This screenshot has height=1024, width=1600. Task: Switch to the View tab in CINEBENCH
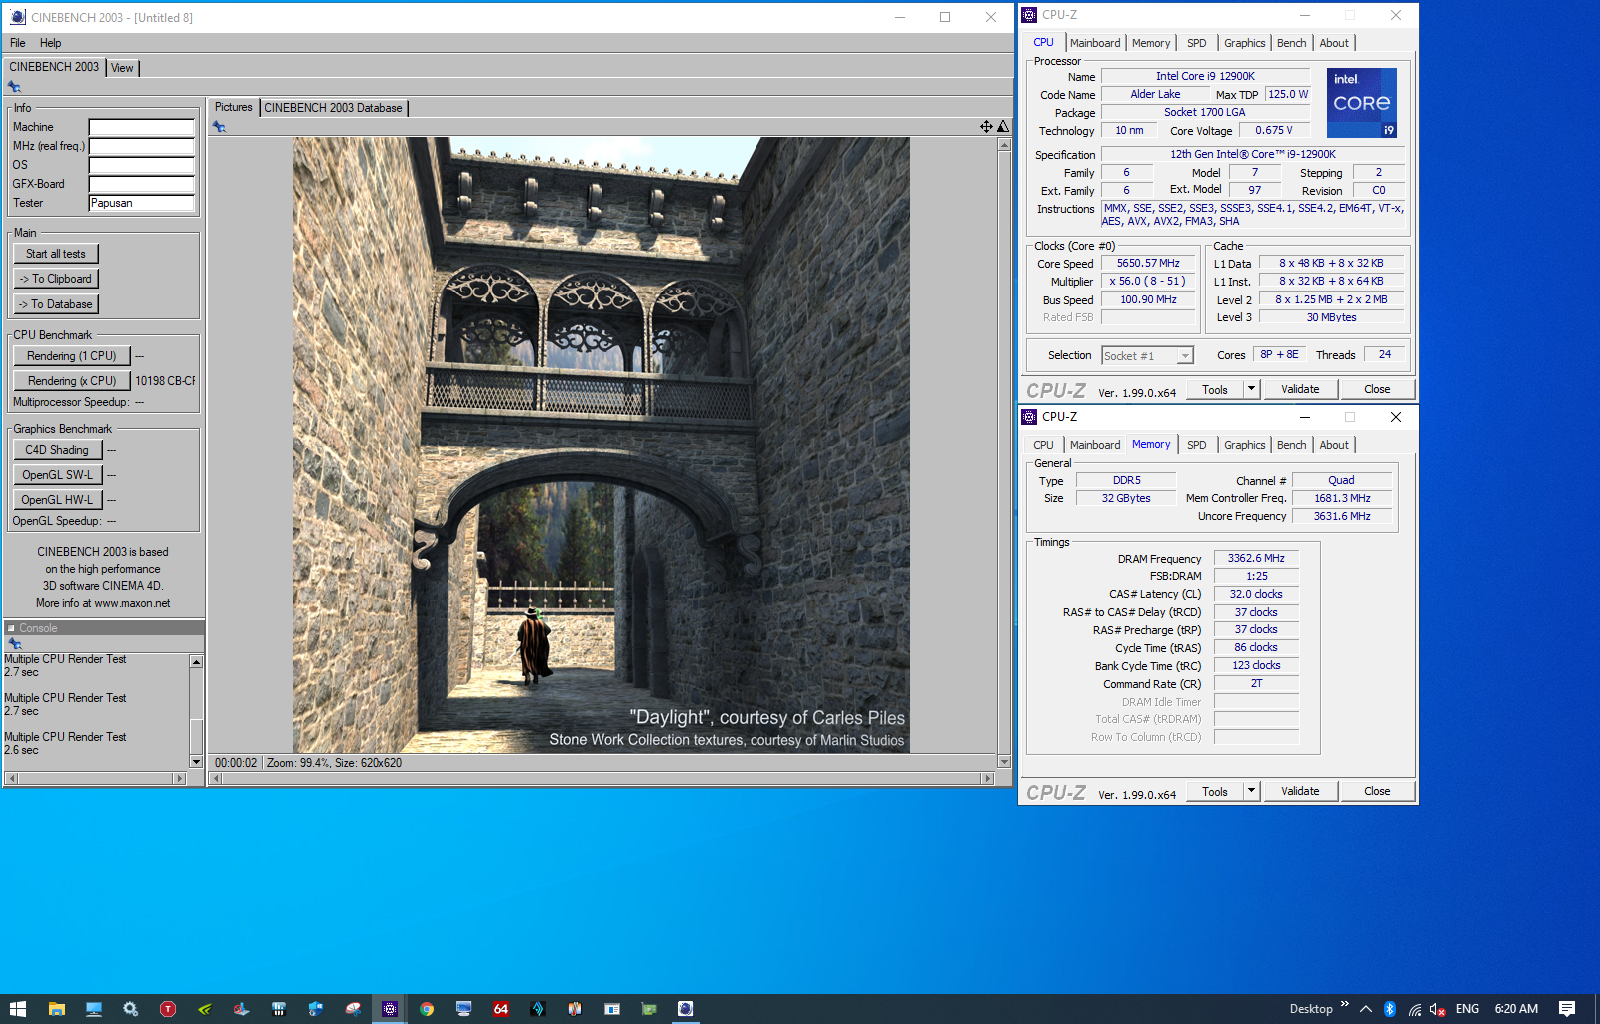click(122, 68)
